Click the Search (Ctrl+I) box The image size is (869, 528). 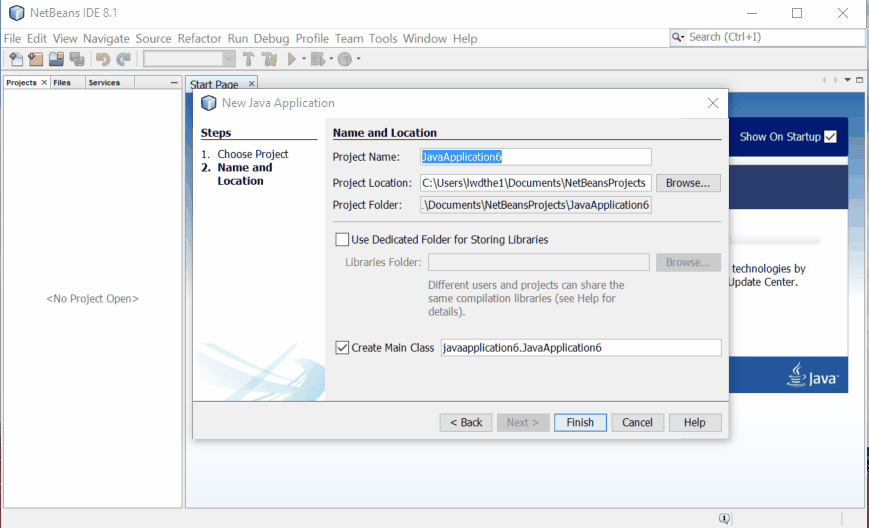click(768, 37)
